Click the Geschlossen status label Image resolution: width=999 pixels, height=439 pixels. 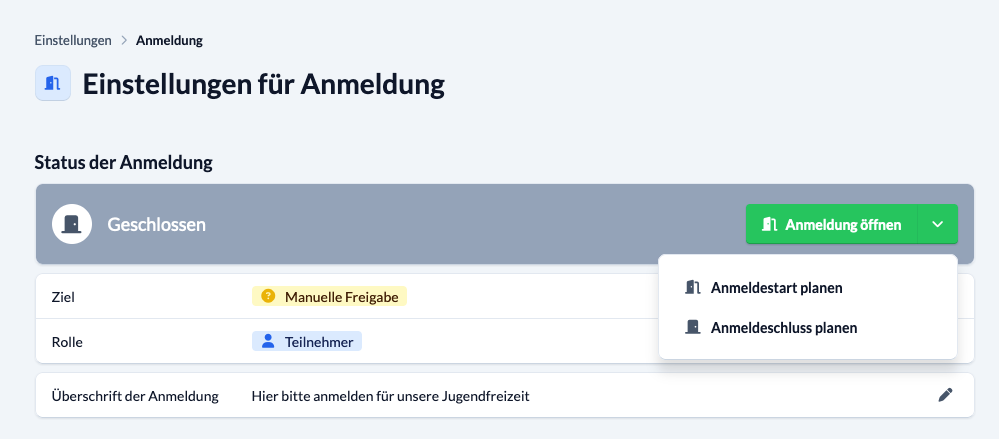tap(156, 224)
